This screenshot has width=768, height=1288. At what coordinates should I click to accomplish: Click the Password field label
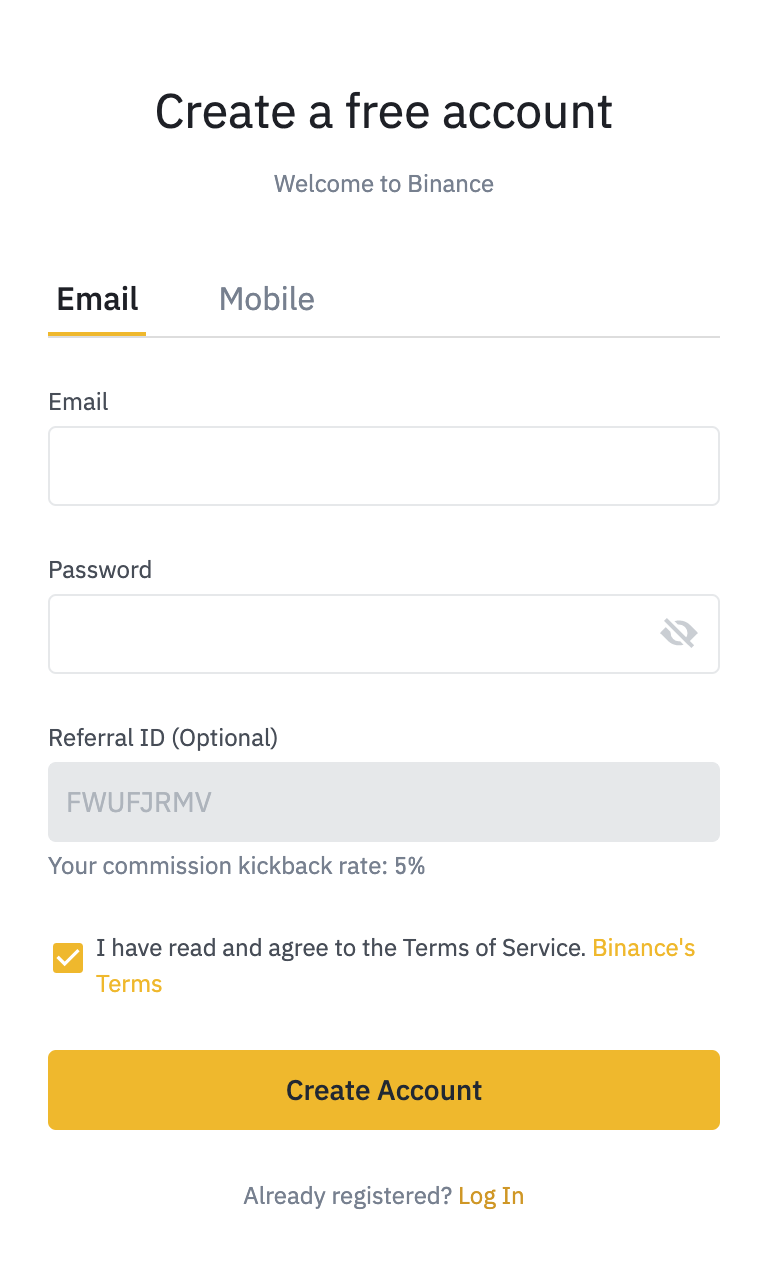click(100, 570)
